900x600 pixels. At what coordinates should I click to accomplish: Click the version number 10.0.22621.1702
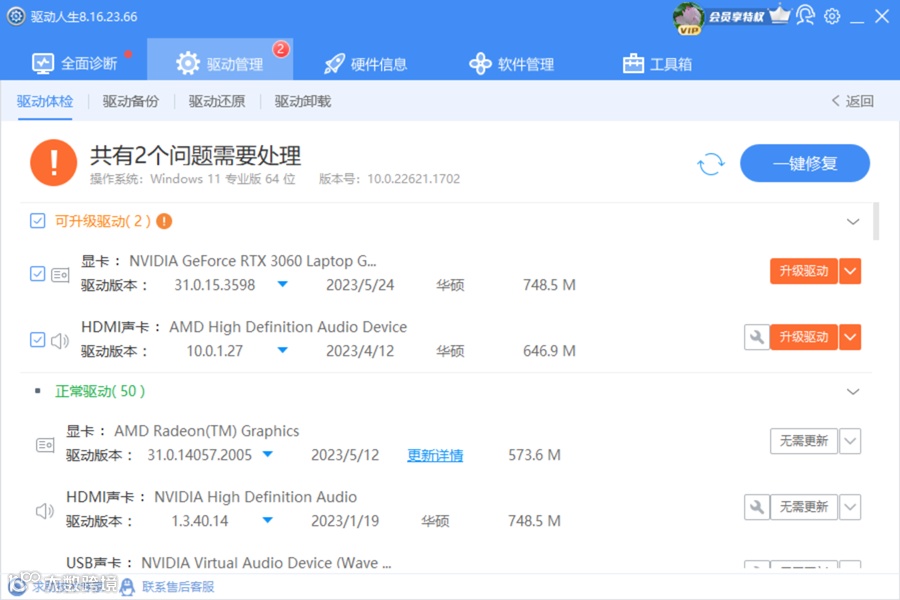[414, 179]
